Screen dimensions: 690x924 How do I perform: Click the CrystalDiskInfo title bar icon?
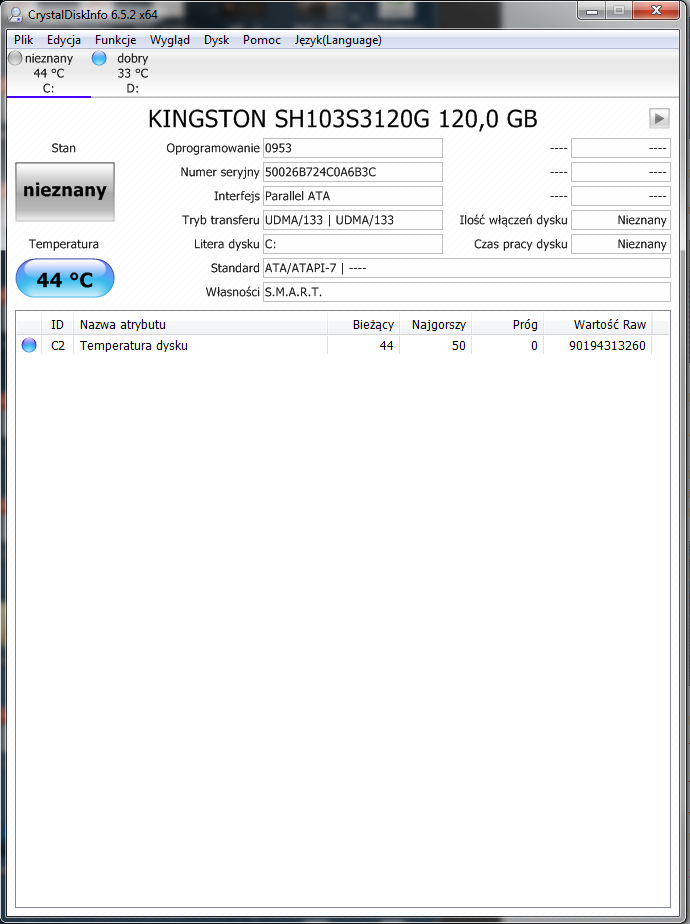tap(15, 14)
